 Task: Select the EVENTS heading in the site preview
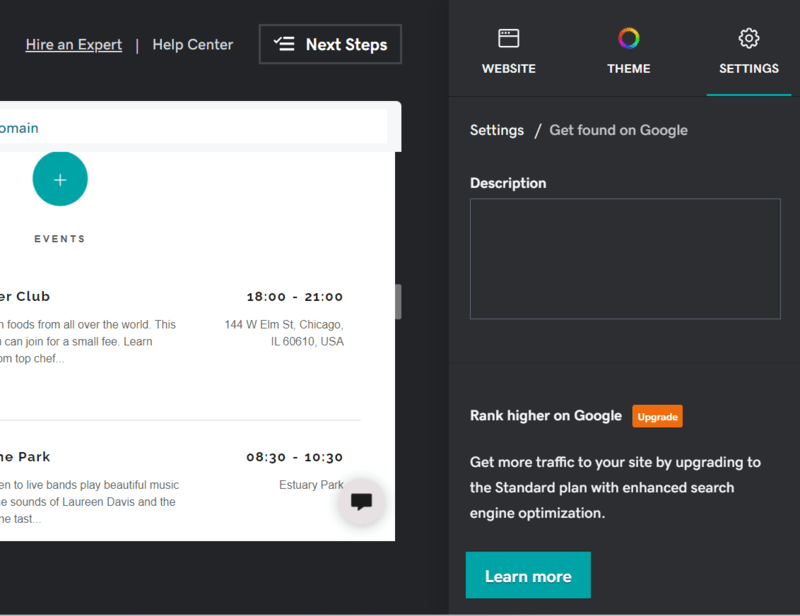60,238
